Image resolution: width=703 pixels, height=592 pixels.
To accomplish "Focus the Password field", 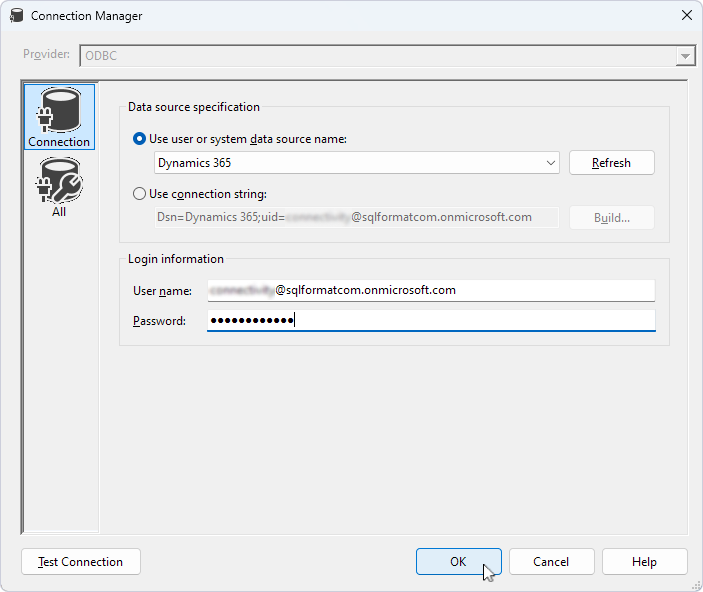I will coord(431,321).
